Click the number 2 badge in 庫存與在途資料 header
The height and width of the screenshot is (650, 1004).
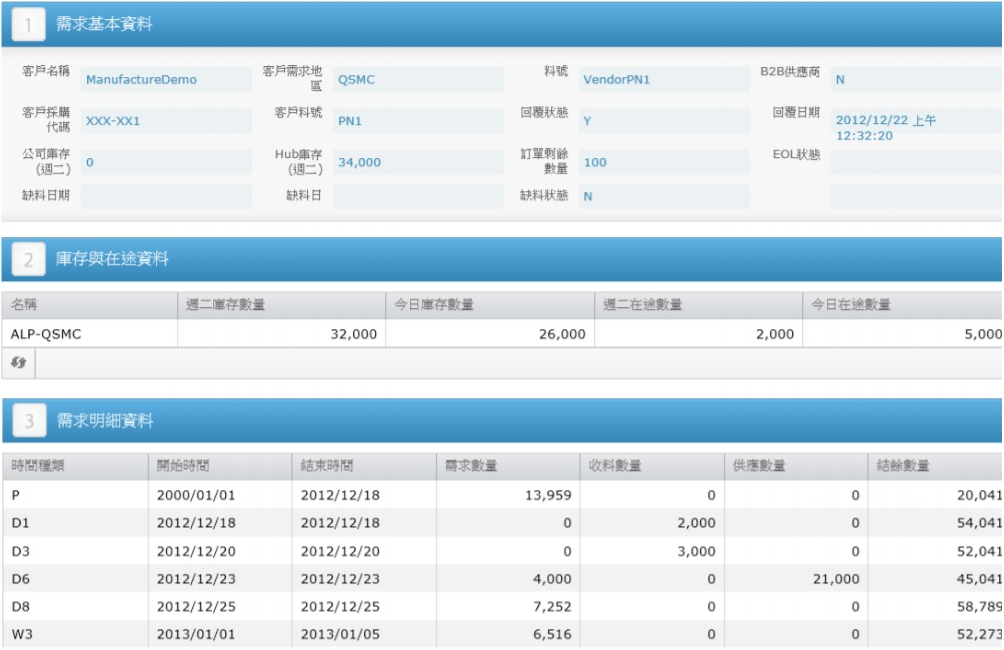click(29, 260)
